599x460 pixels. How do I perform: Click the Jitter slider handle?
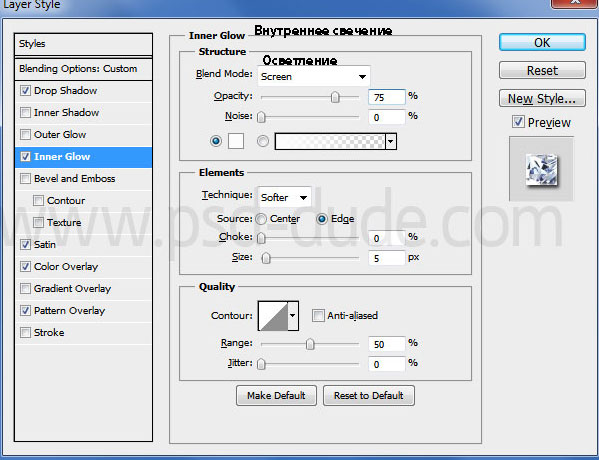point(261,364)
